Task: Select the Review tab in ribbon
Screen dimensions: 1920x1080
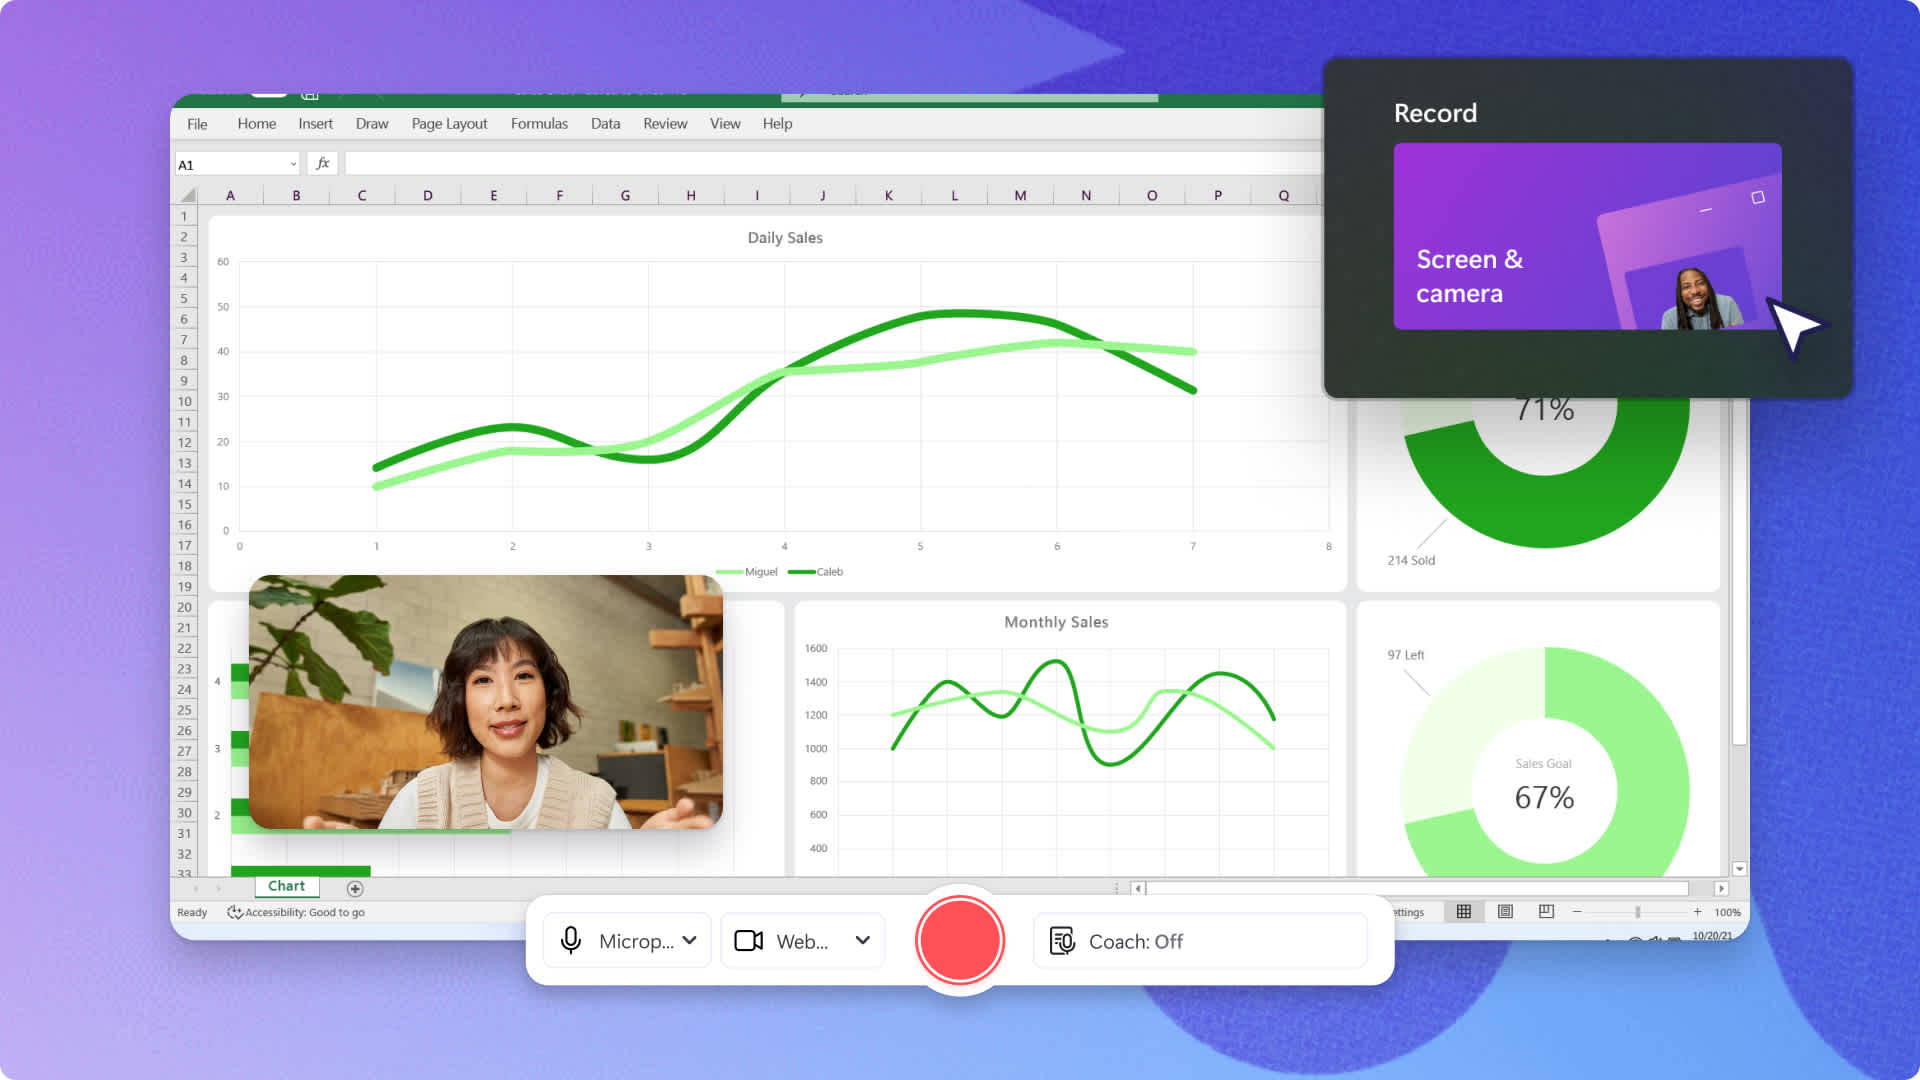Action: point(661,123)
